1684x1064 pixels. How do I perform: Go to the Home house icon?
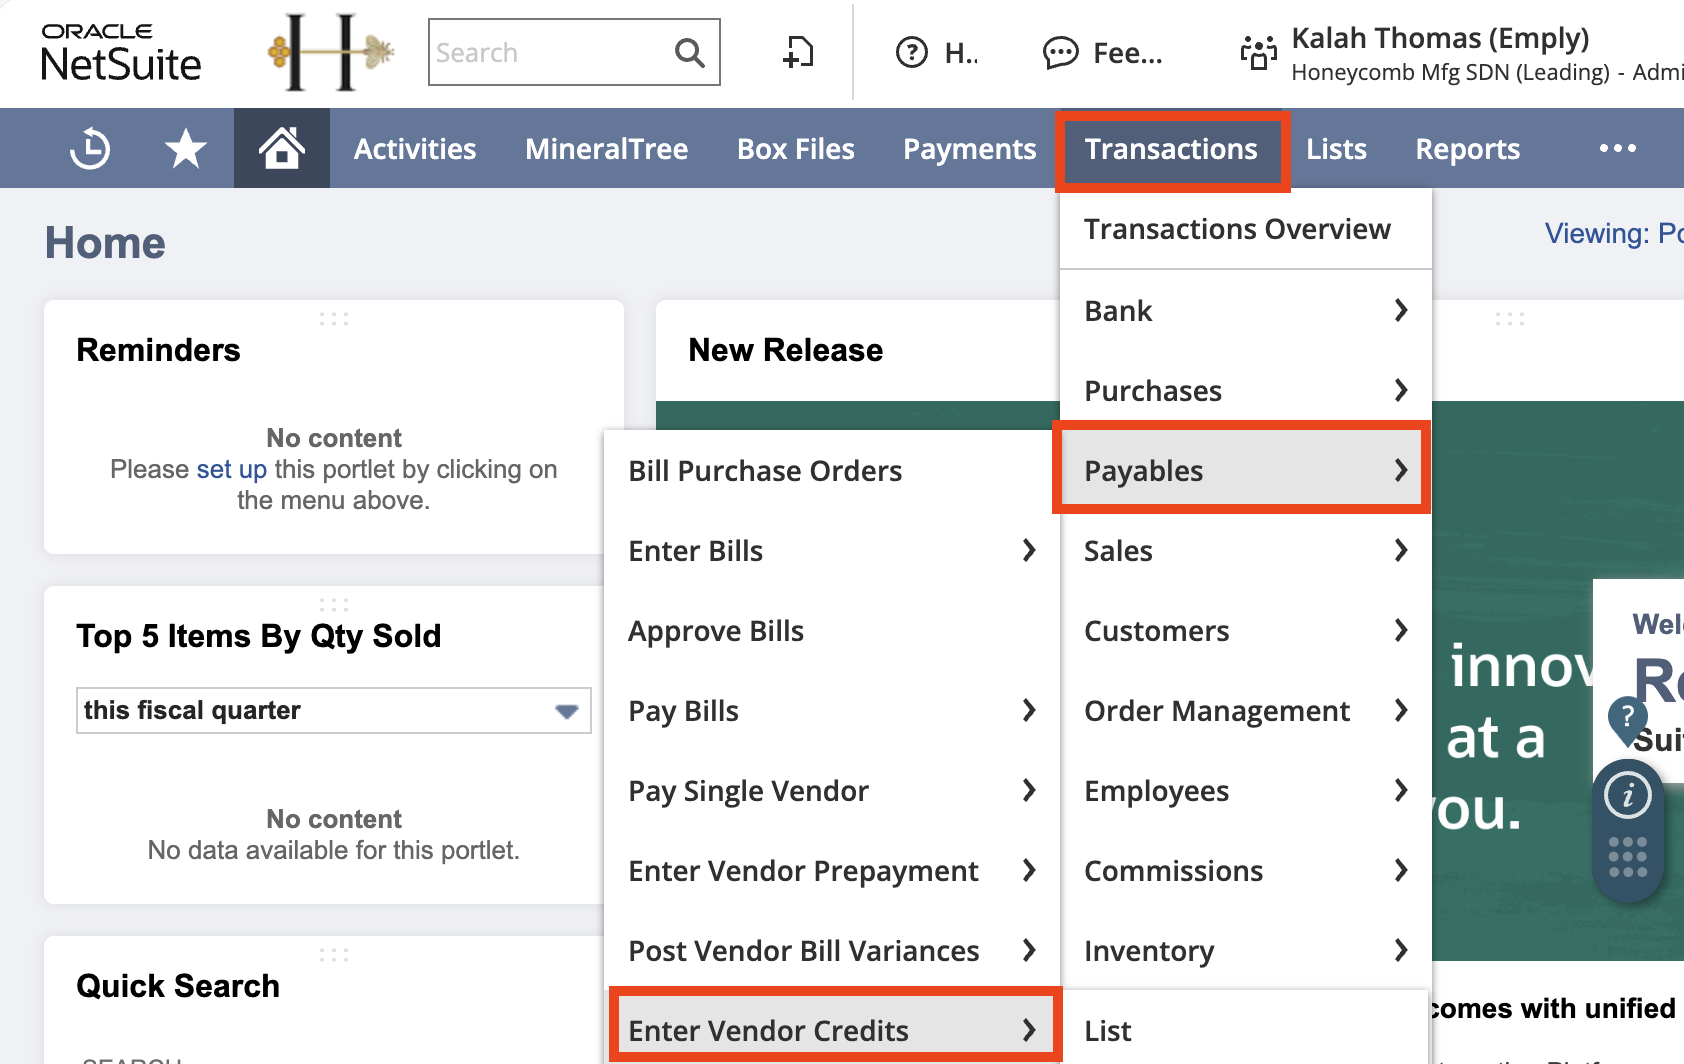(282, 148)
